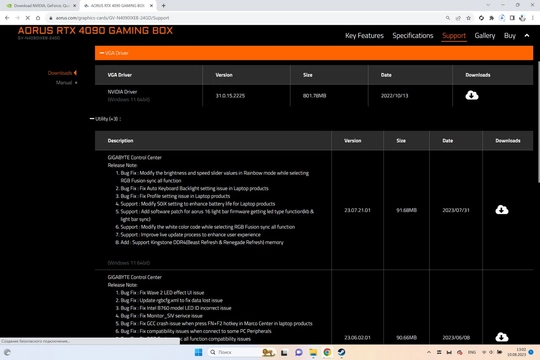This screenshot has width=540, height=360.
Task: Close the Download NVIDIA GeForce tab
Action: [x=74, y=6]
